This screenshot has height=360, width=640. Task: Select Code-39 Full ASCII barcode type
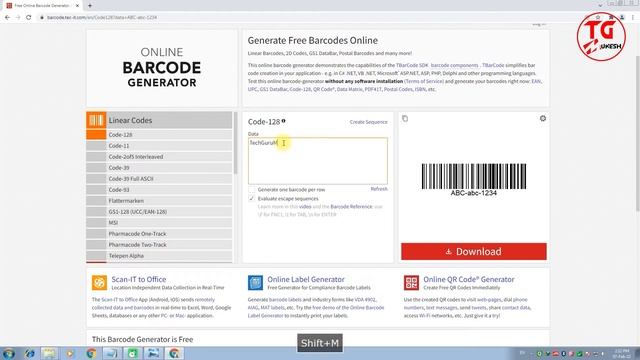[x=159, y=179]
